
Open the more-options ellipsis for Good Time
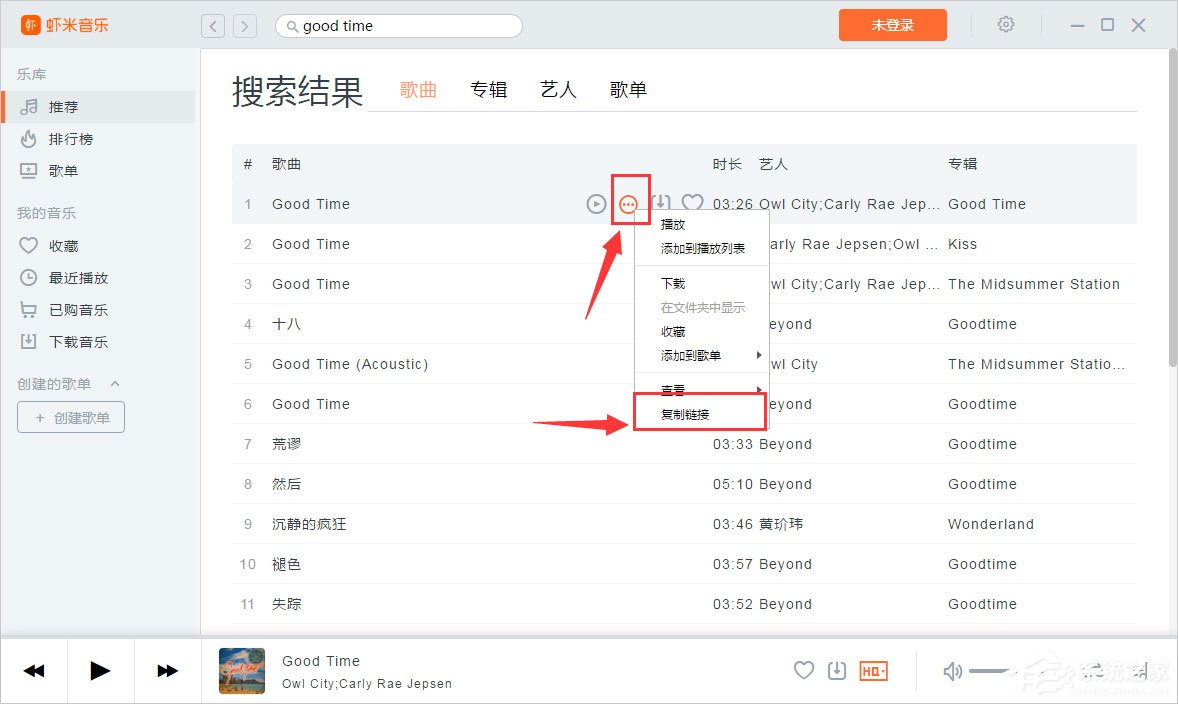628,203
